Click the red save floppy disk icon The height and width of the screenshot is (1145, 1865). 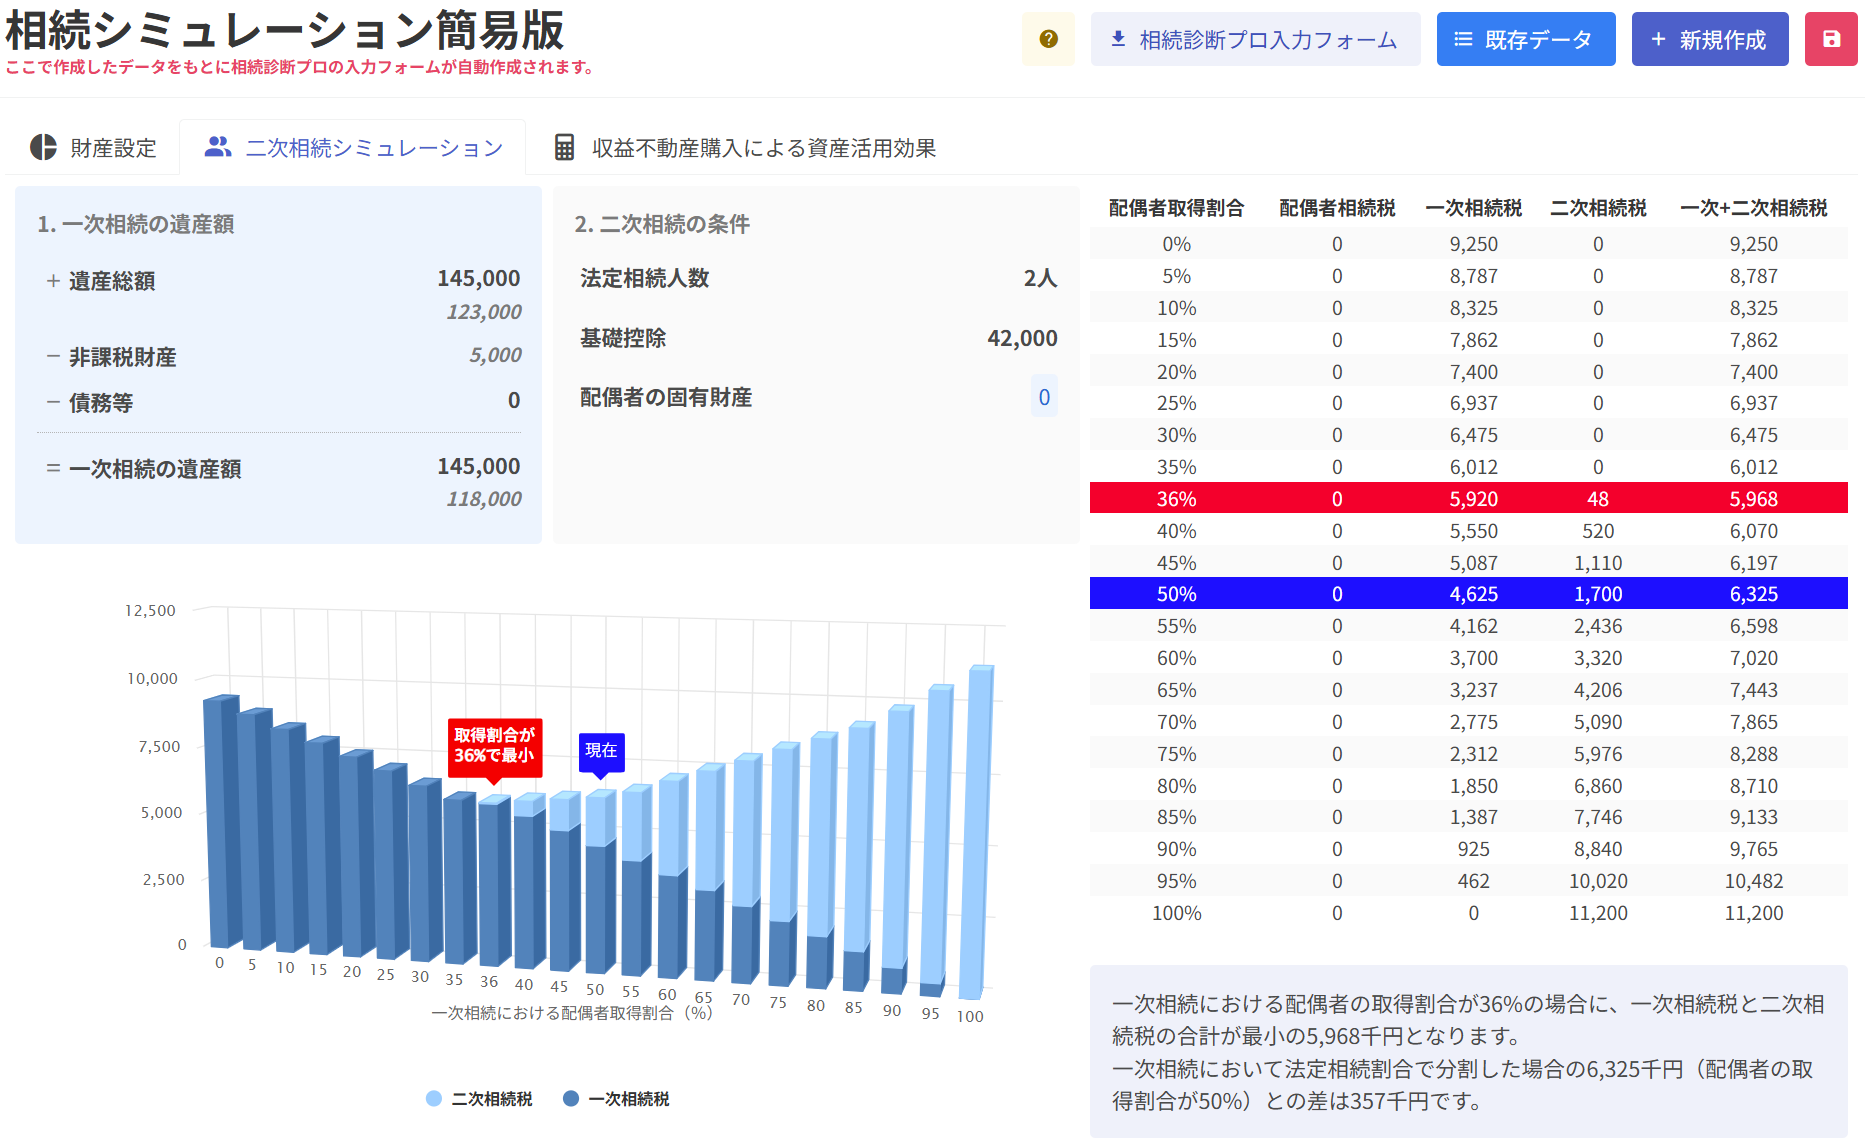(x=1830, y=39)
